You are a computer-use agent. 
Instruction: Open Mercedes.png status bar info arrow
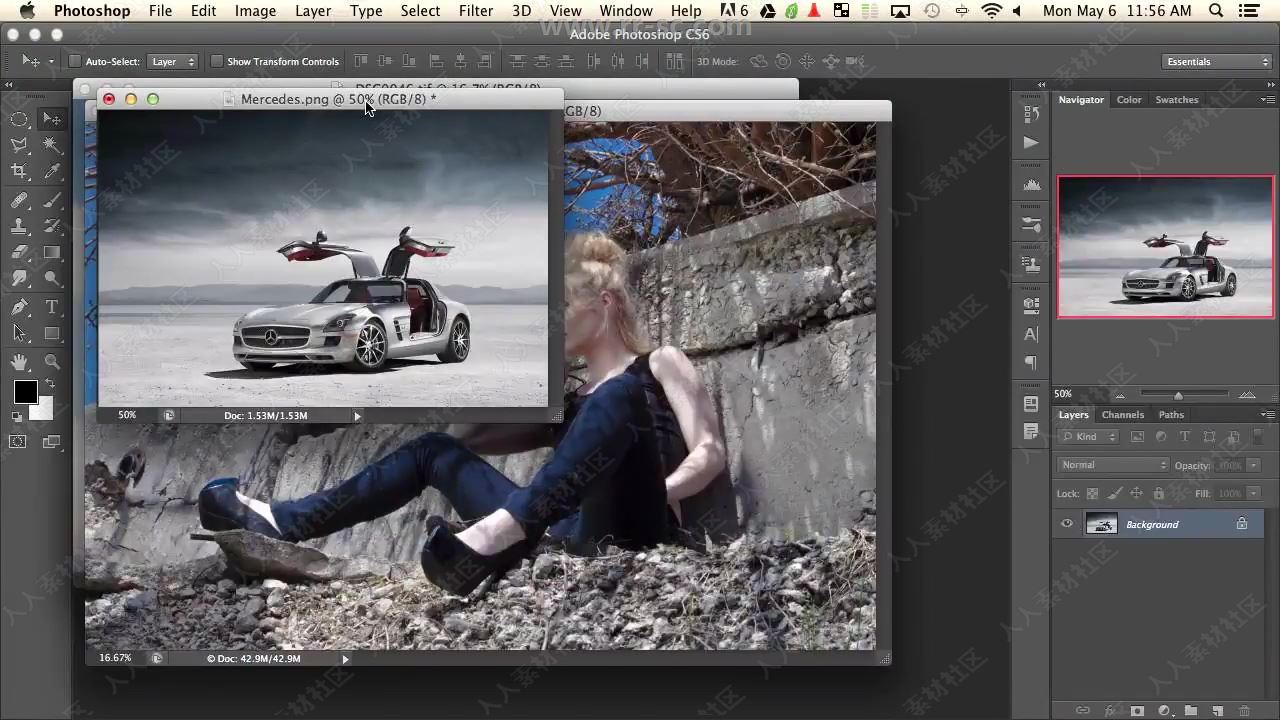click(x=357, y=415)
